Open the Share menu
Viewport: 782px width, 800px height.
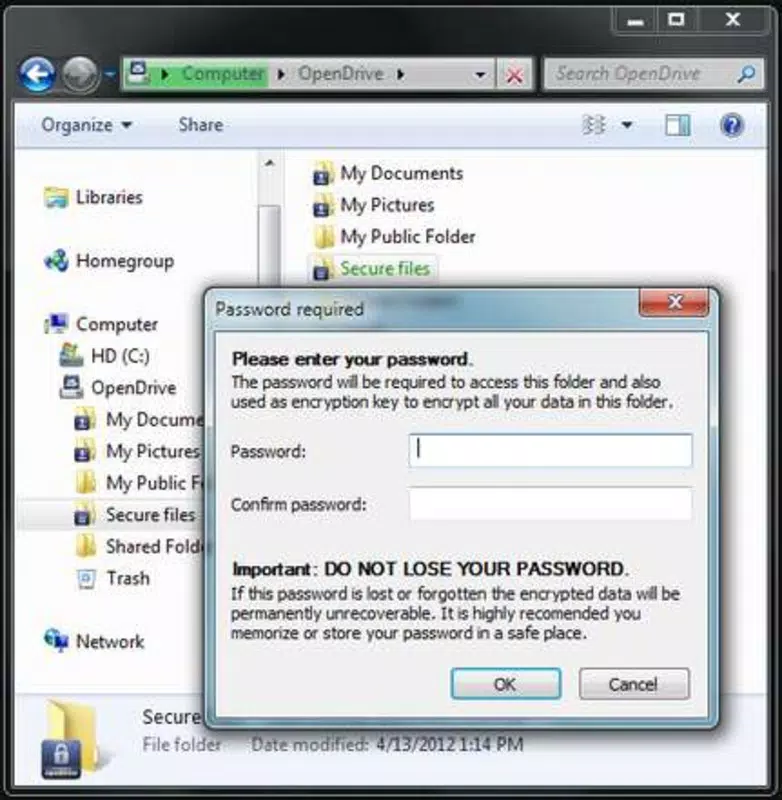click(x=200, y=125)
